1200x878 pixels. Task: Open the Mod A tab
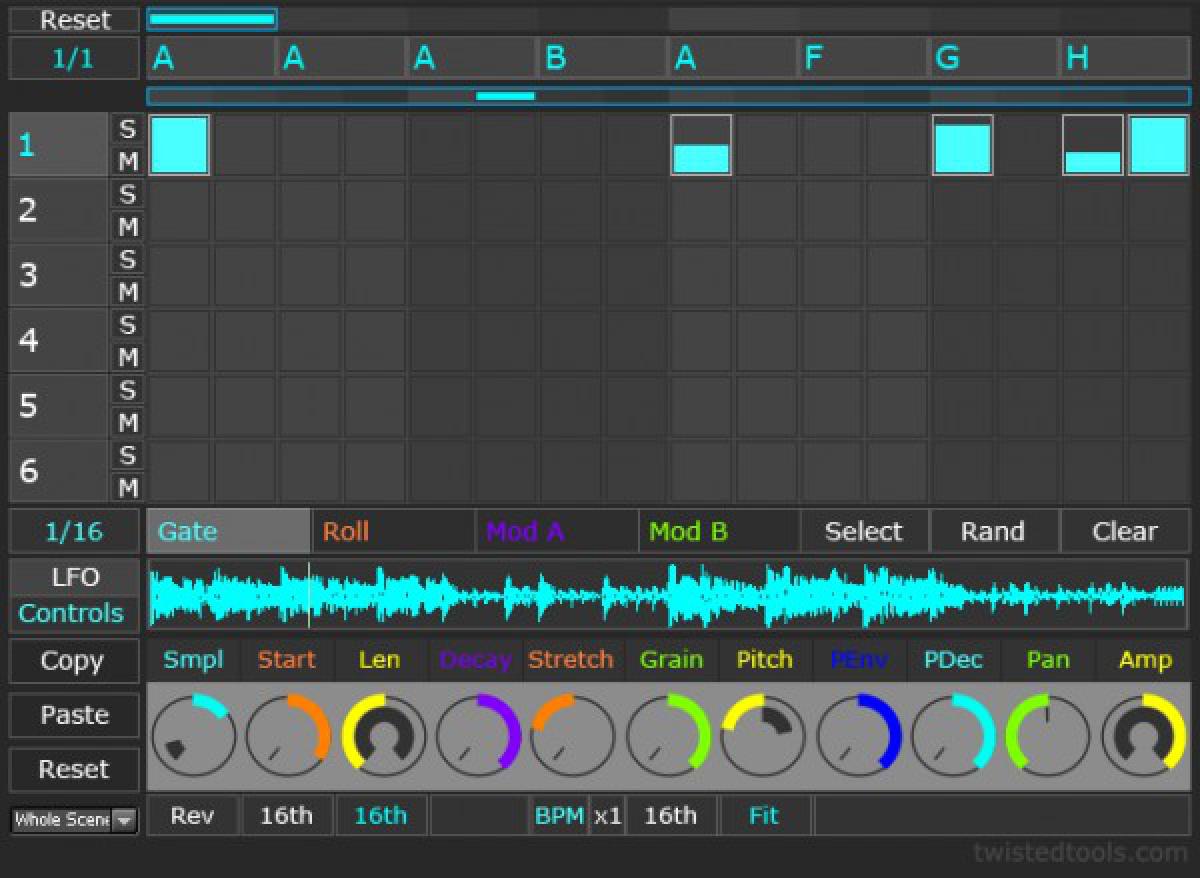pyautogui.click(x=557, y=531)
